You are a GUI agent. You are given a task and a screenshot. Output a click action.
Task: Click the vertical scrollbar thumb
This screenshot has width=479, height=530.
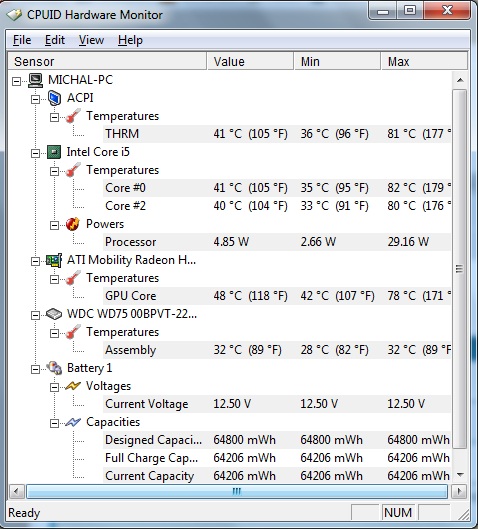point(459,269)
